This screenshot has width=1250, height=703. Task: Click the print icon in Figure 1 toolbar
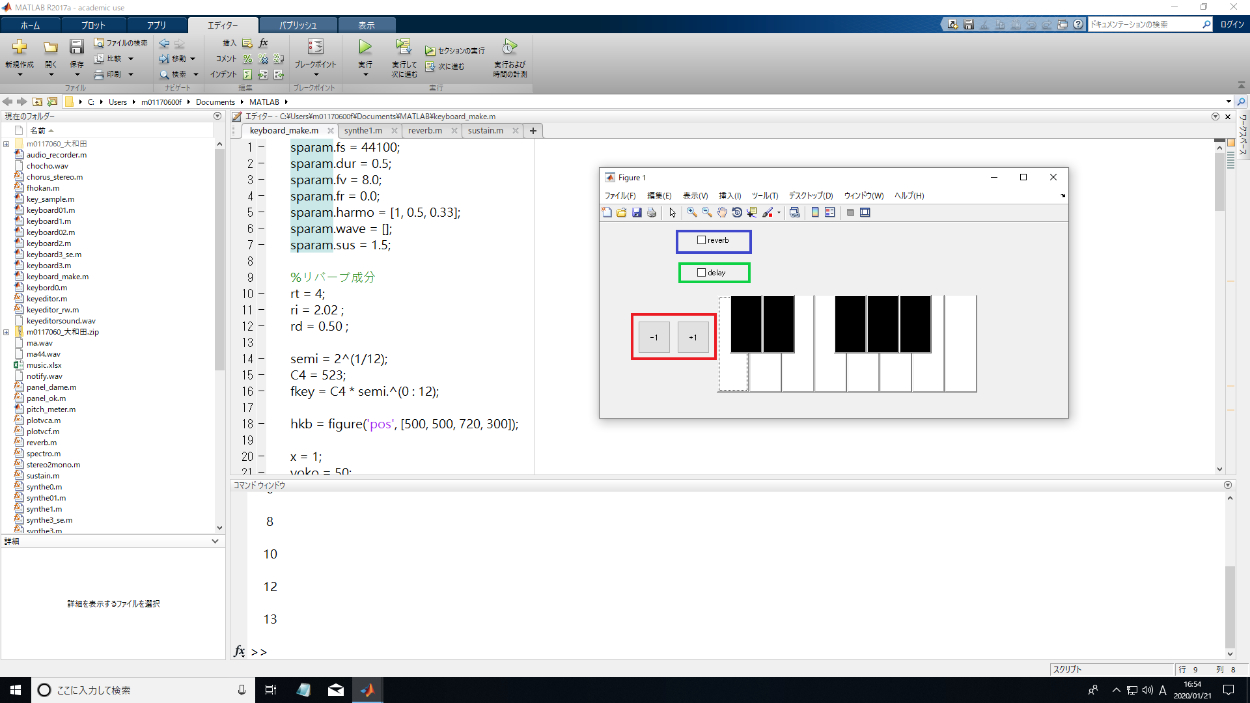click(x=652, y=212)
